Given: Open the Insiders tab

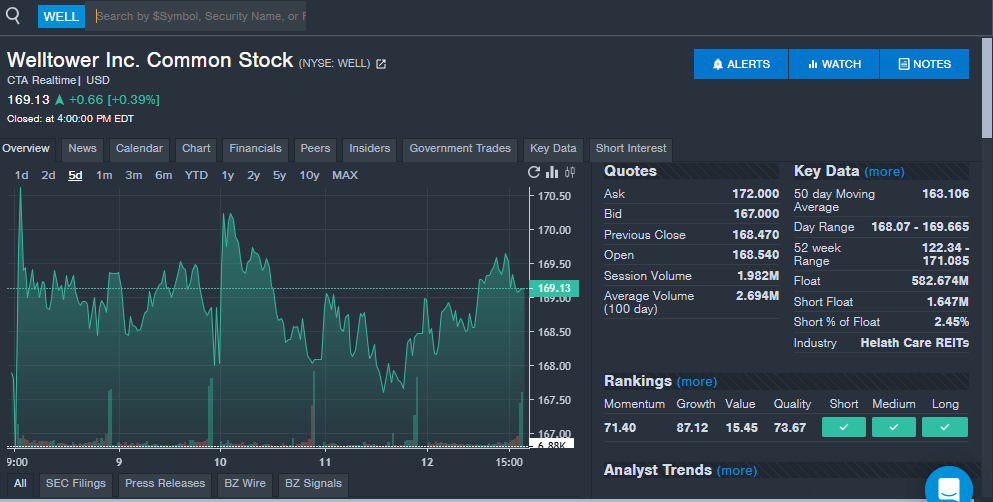Looking at the screenshot, I should click(x=370, y=149).
